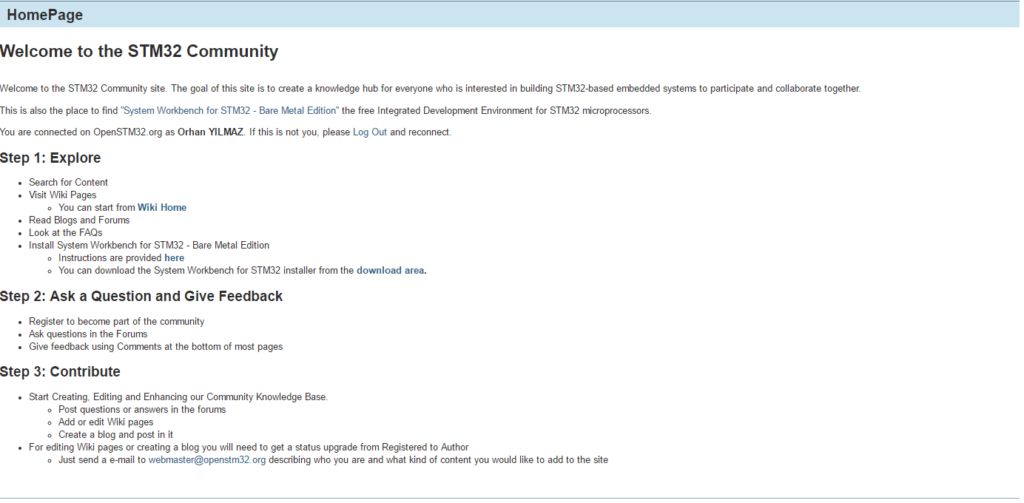
Task: Click the Step 2: Ask a Question heading
Action: 141,297
